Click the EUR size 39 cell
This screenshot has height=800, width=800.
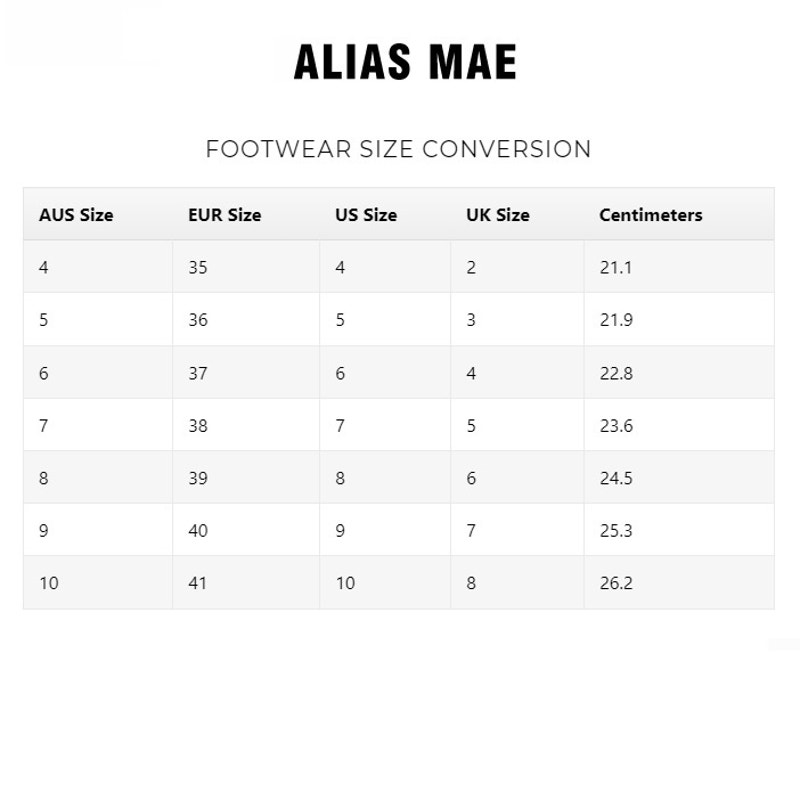pyautogui.click(x=246, y=478)
